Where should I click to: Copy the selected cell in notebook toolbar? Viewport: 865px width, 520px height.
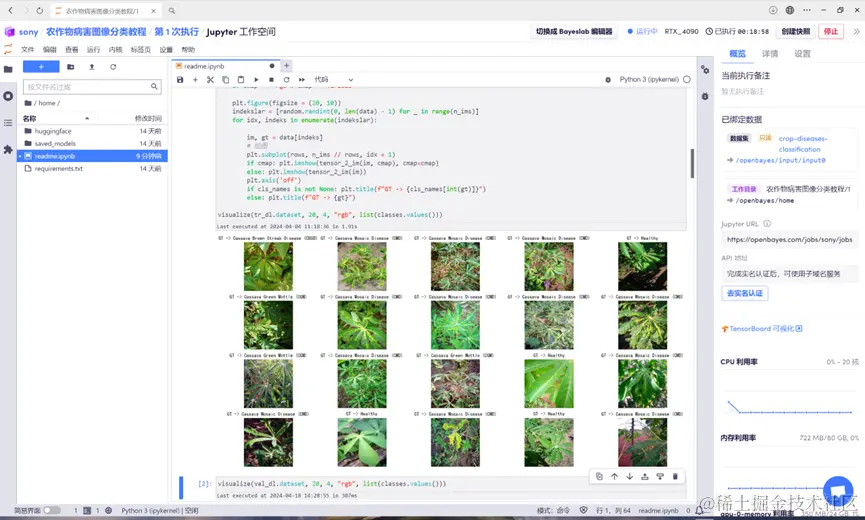click(226, 79)
